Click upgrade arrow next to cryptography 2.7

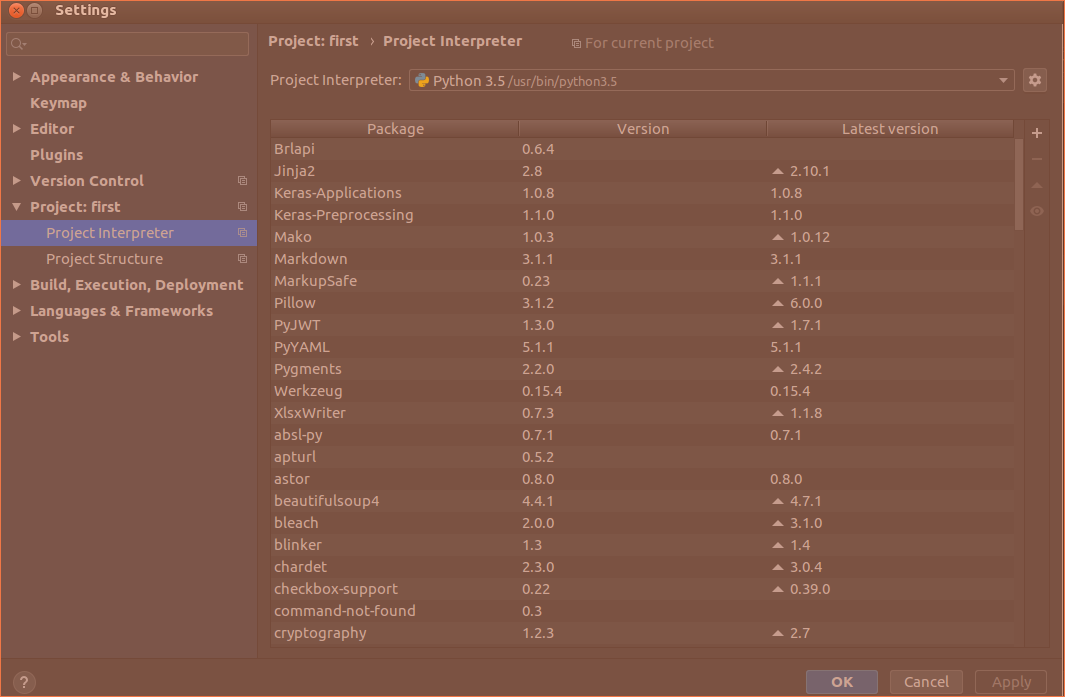tap(778, 633)
